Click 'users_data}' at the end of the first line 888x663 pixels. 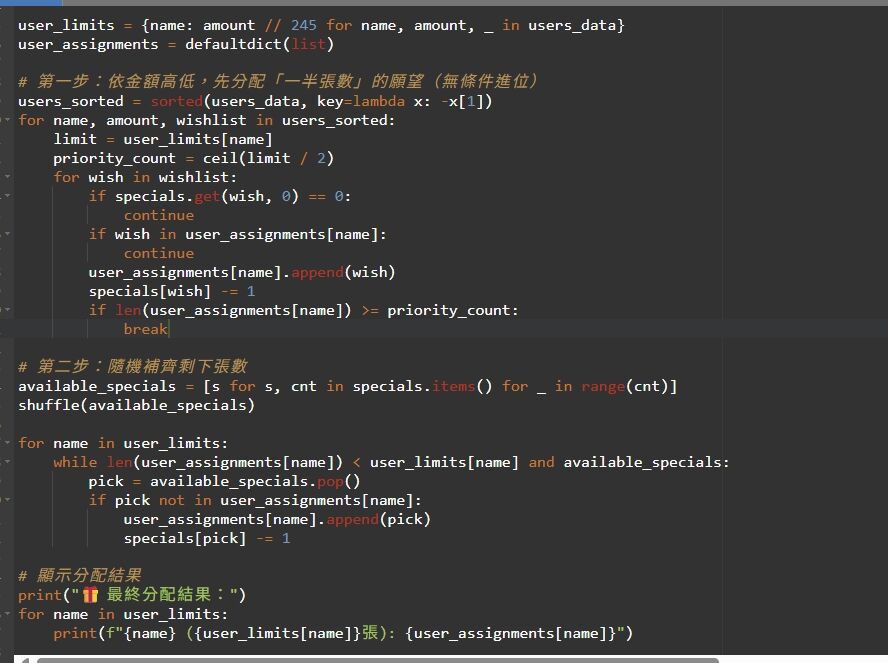[x=576, y=25]
